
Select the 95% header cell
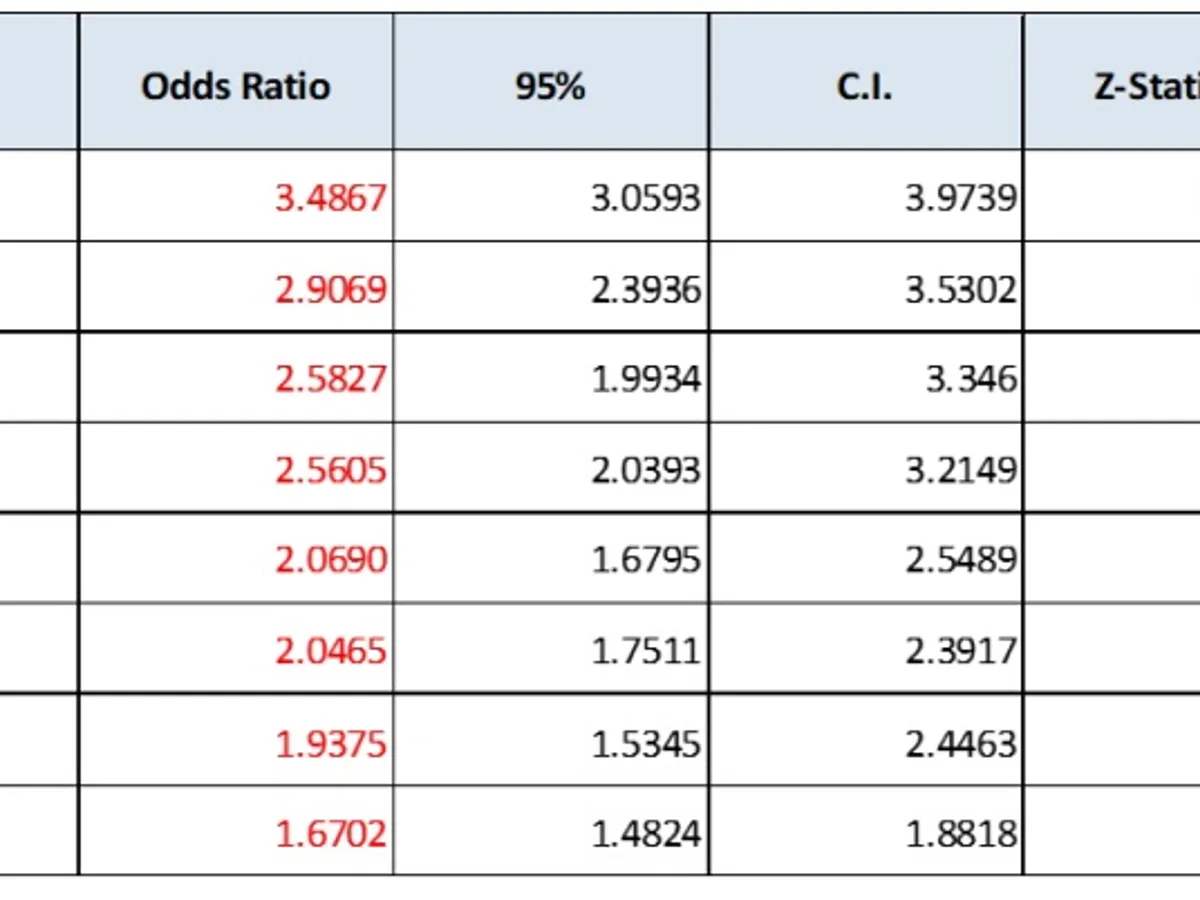pyautogui.click(x=550, y=87)
